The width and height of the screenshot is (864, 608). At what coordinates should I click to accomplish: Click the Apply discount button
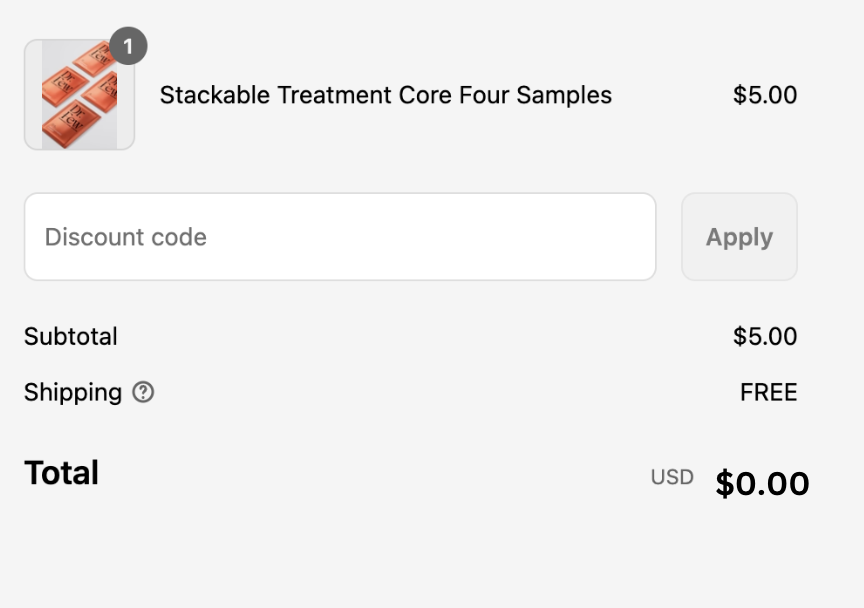point(739,237)
